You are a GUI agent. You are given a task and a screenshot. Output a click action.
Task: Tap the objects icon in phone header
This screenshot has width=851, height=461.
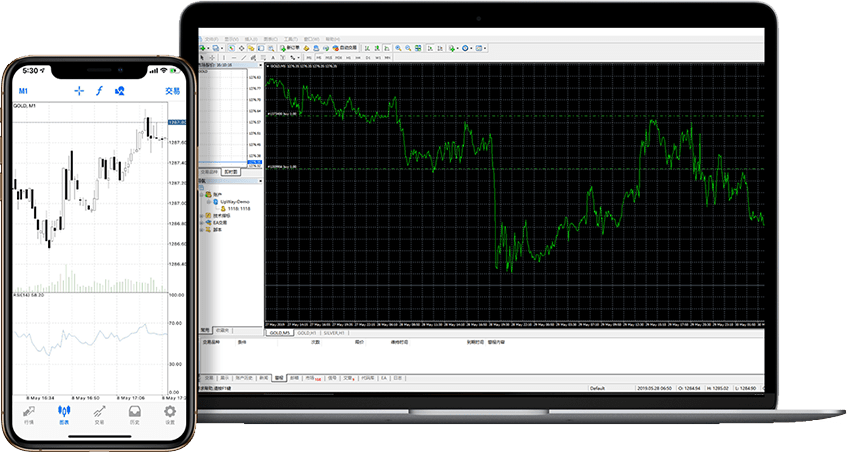(x=120, y=91)
